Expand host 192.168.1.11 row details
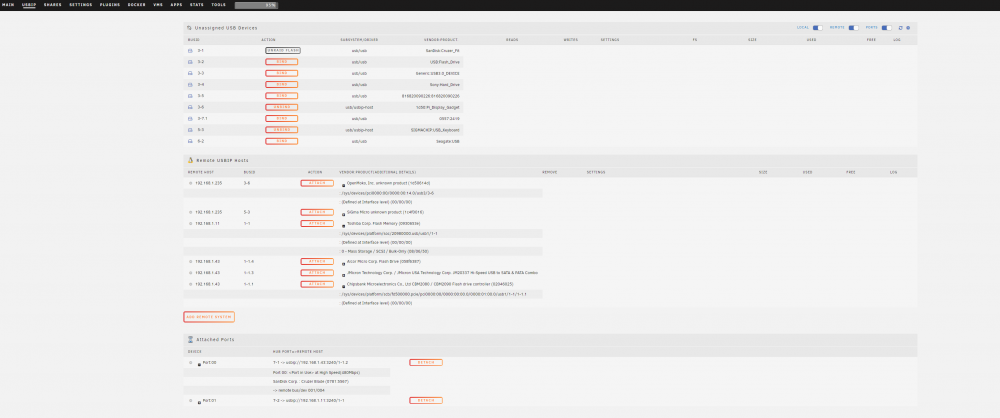Screen dimensions: 1000x418 pyautogui.click(x=191, y=223)
